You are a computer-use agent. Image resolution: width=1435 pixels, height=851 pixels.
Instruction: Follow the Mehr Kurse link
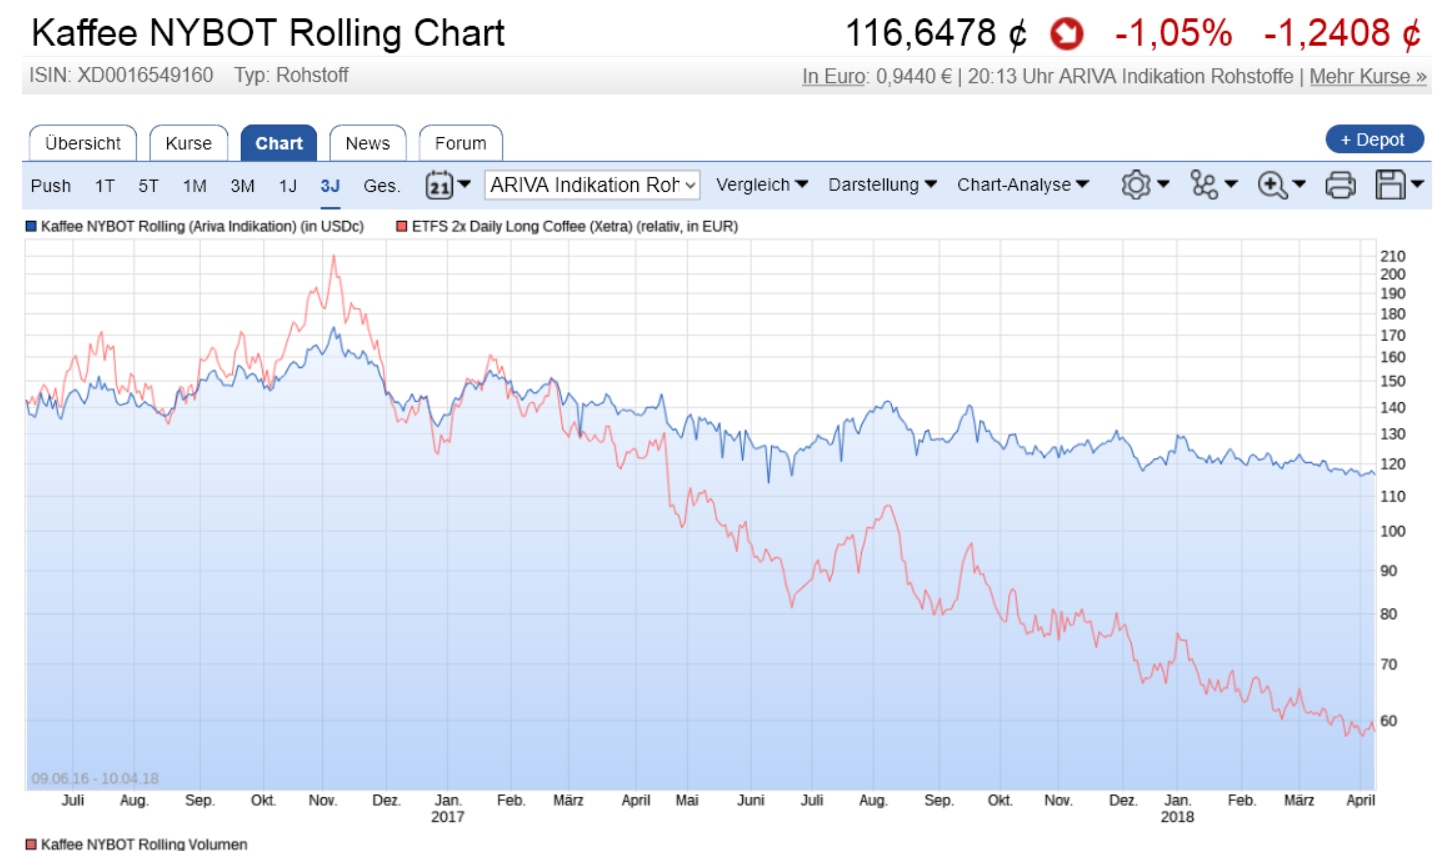pyautogui.click(x=1367, y=76)
